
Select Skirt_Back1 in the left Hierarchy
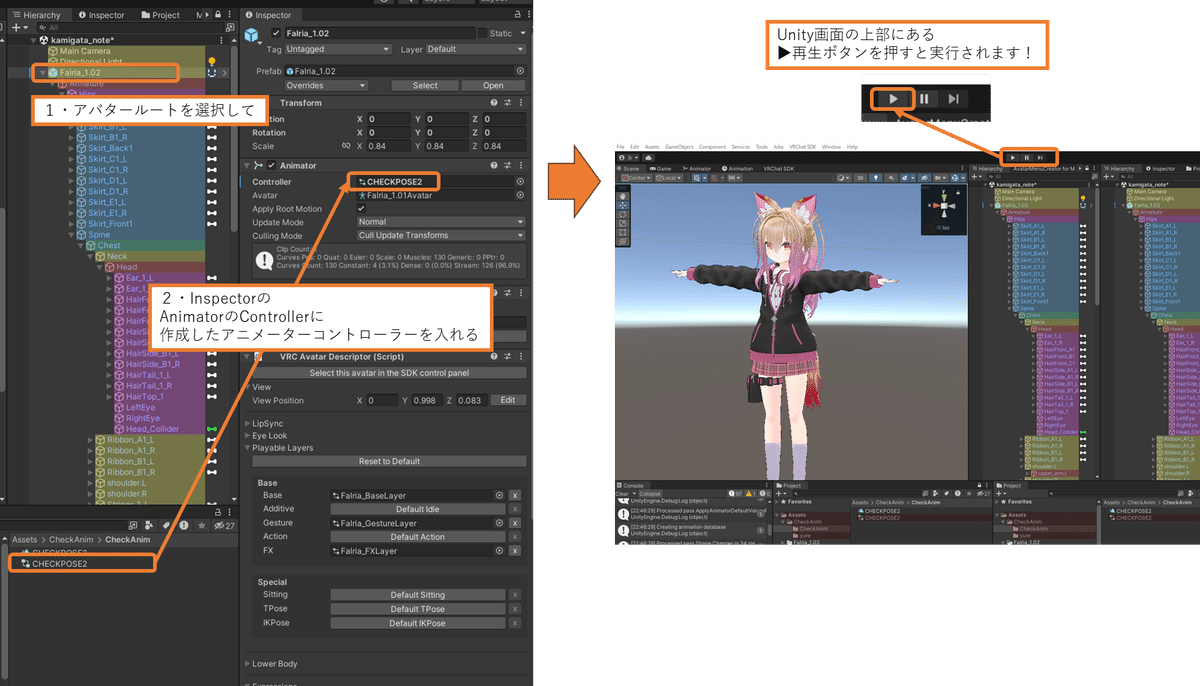tap(110, 148)
